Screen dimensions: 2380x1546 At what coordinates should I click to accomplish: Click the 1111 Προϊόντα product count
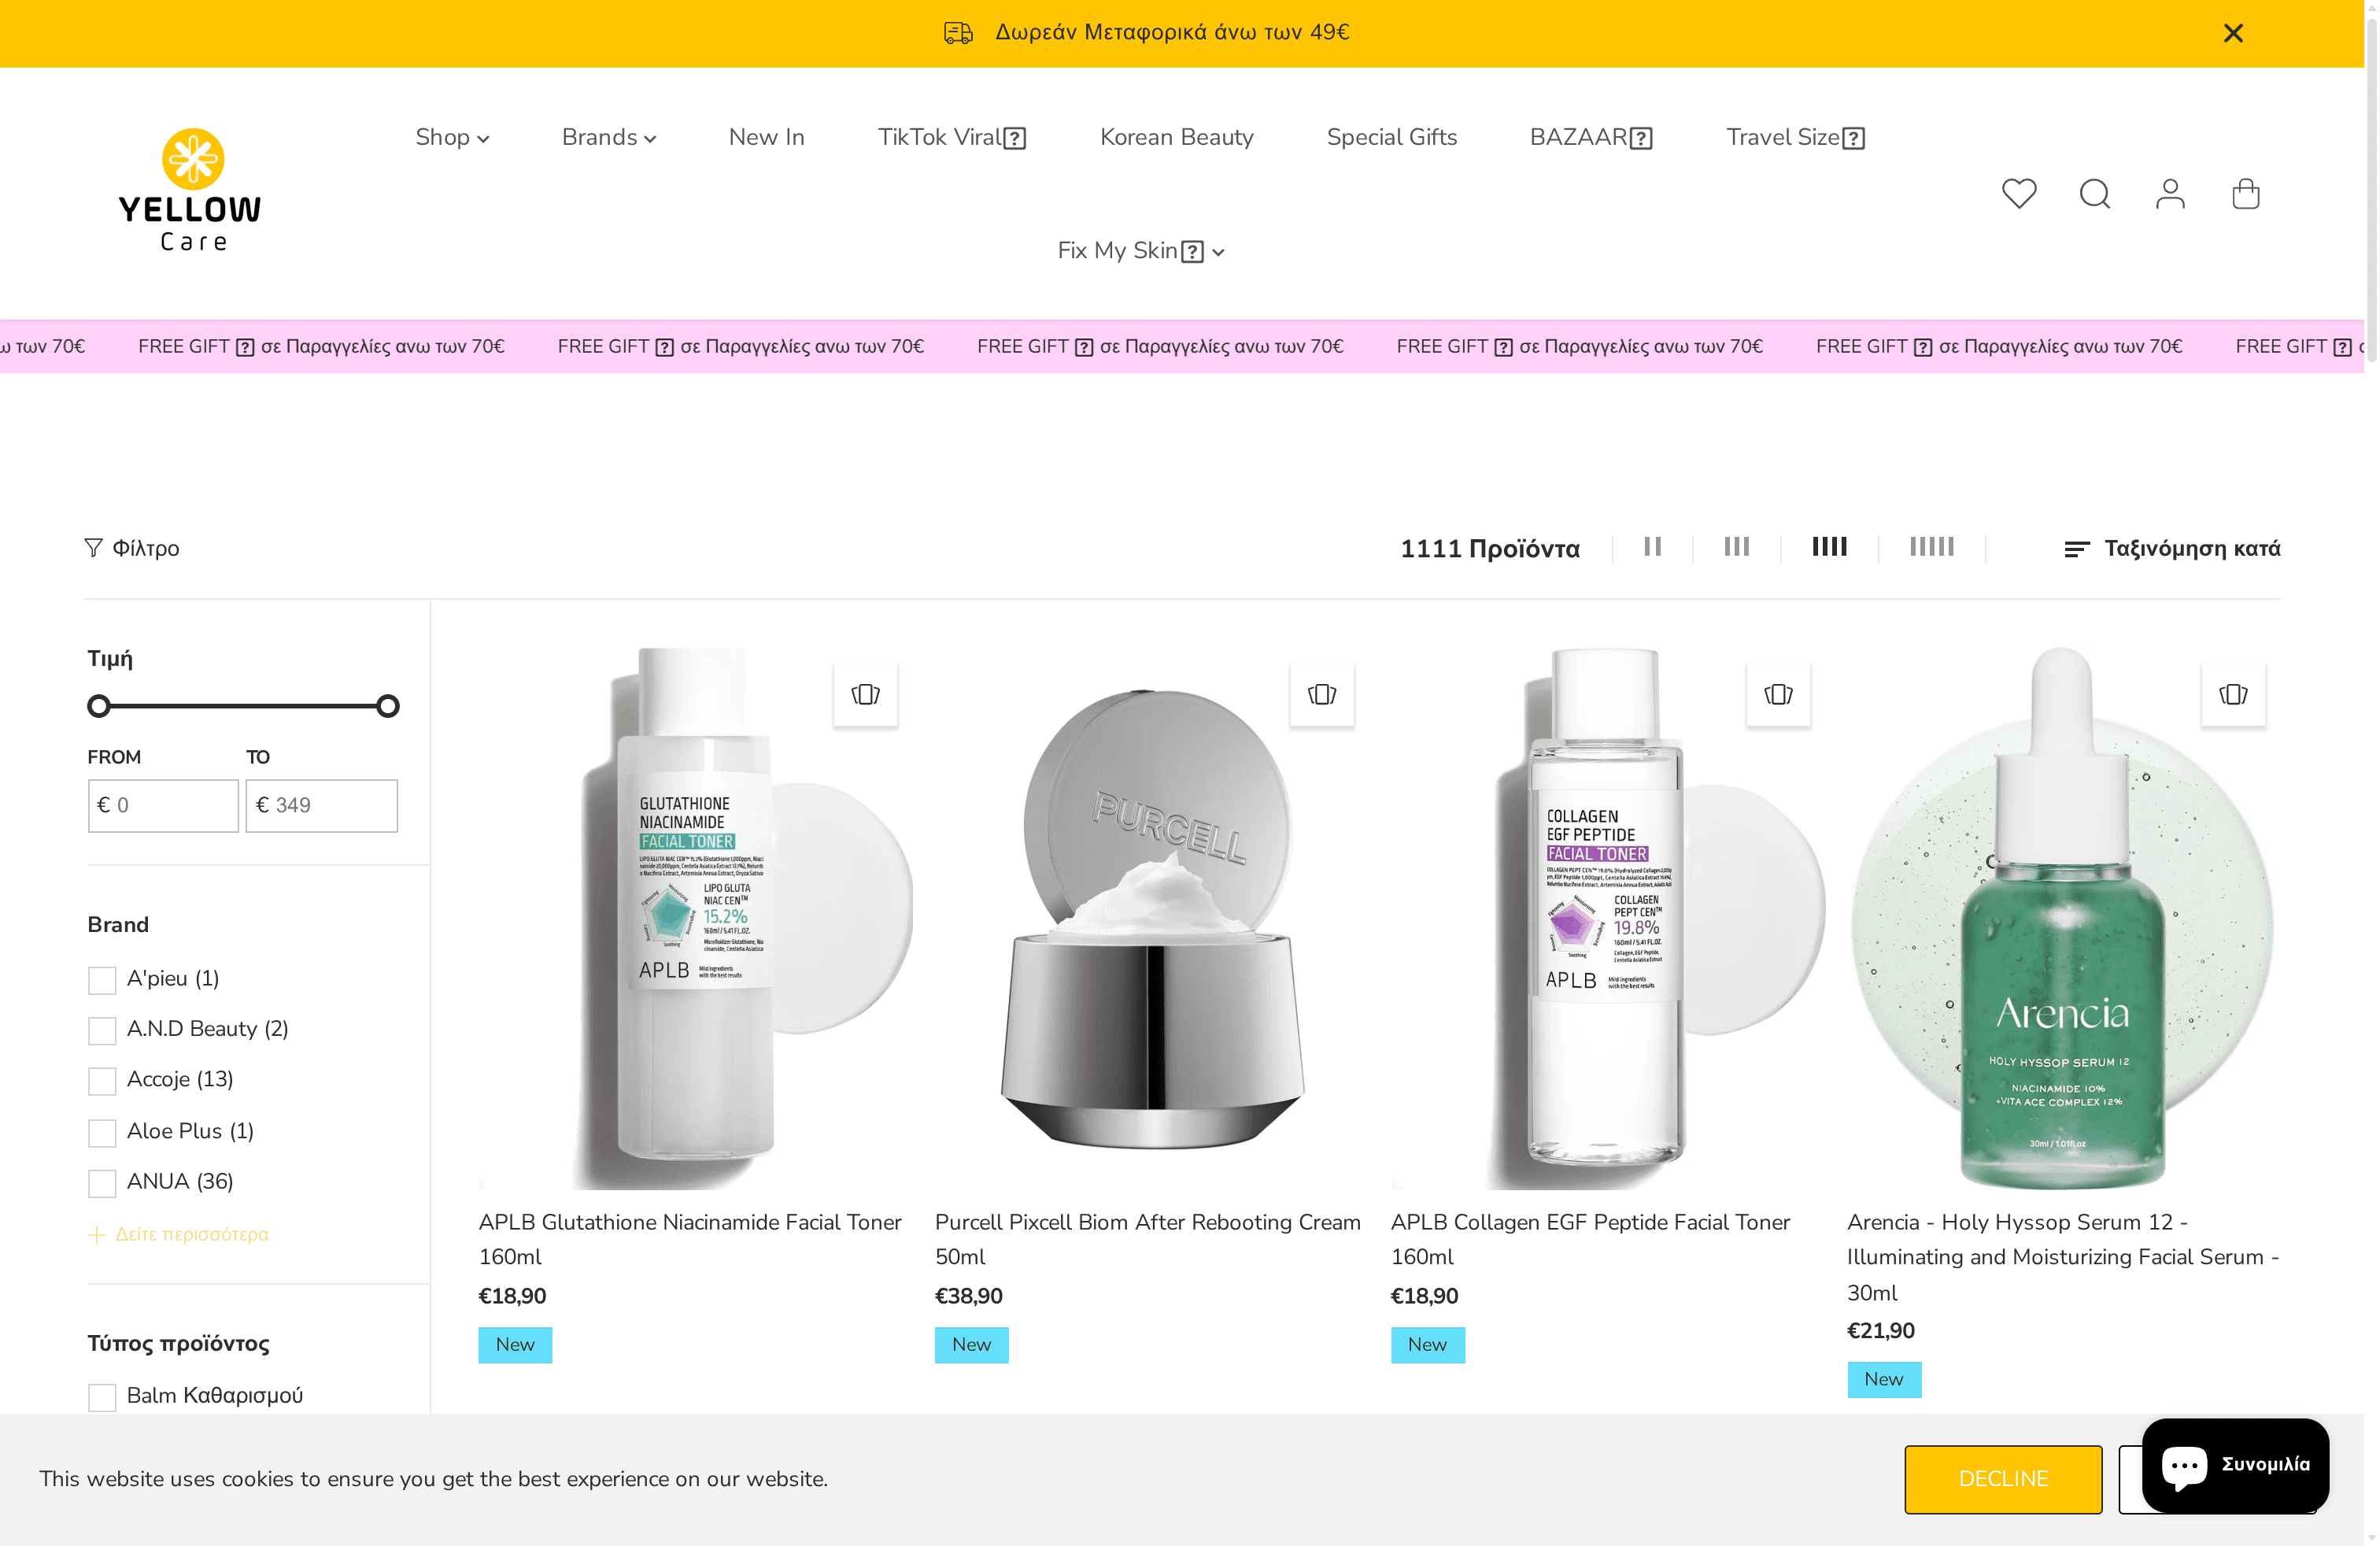1489,548
